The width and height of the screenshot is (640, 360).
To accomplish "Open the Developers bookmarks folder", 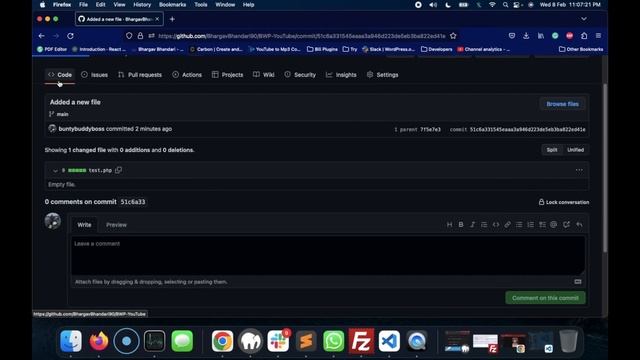I will [436, 49].
